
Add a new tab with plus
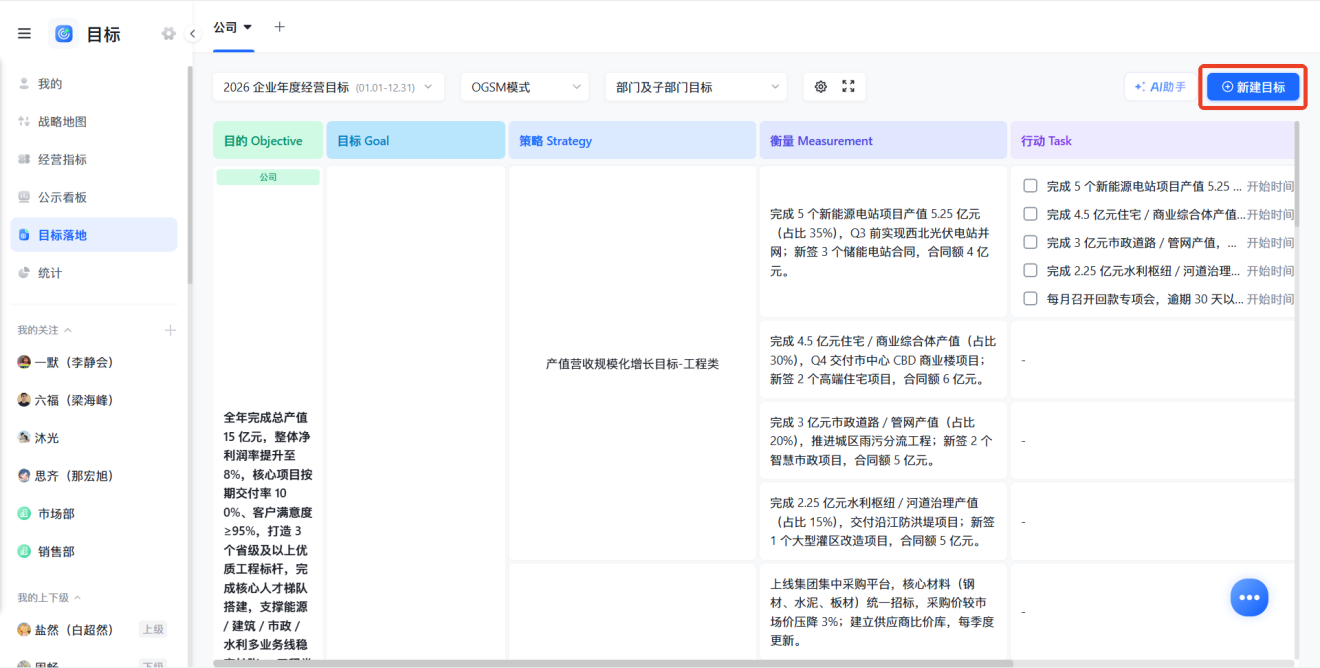(280, 27)
